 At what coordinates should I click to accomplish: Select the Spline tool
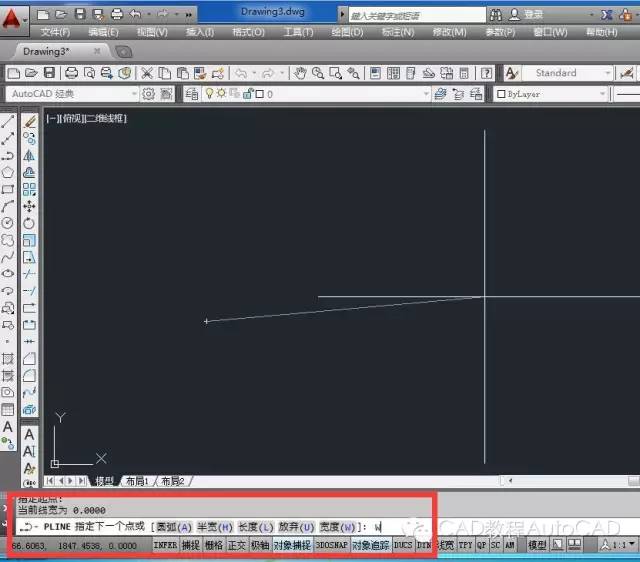point(8,257)
